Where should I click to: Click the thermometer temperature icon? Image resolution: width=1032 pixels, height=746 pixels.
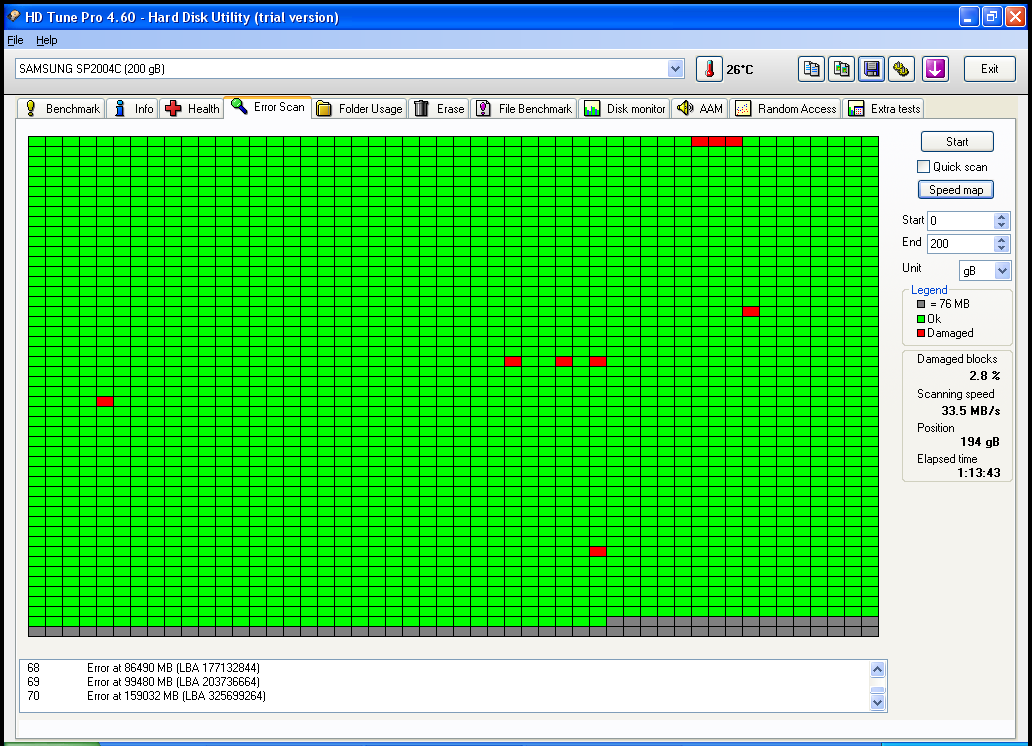pos(709,69)
